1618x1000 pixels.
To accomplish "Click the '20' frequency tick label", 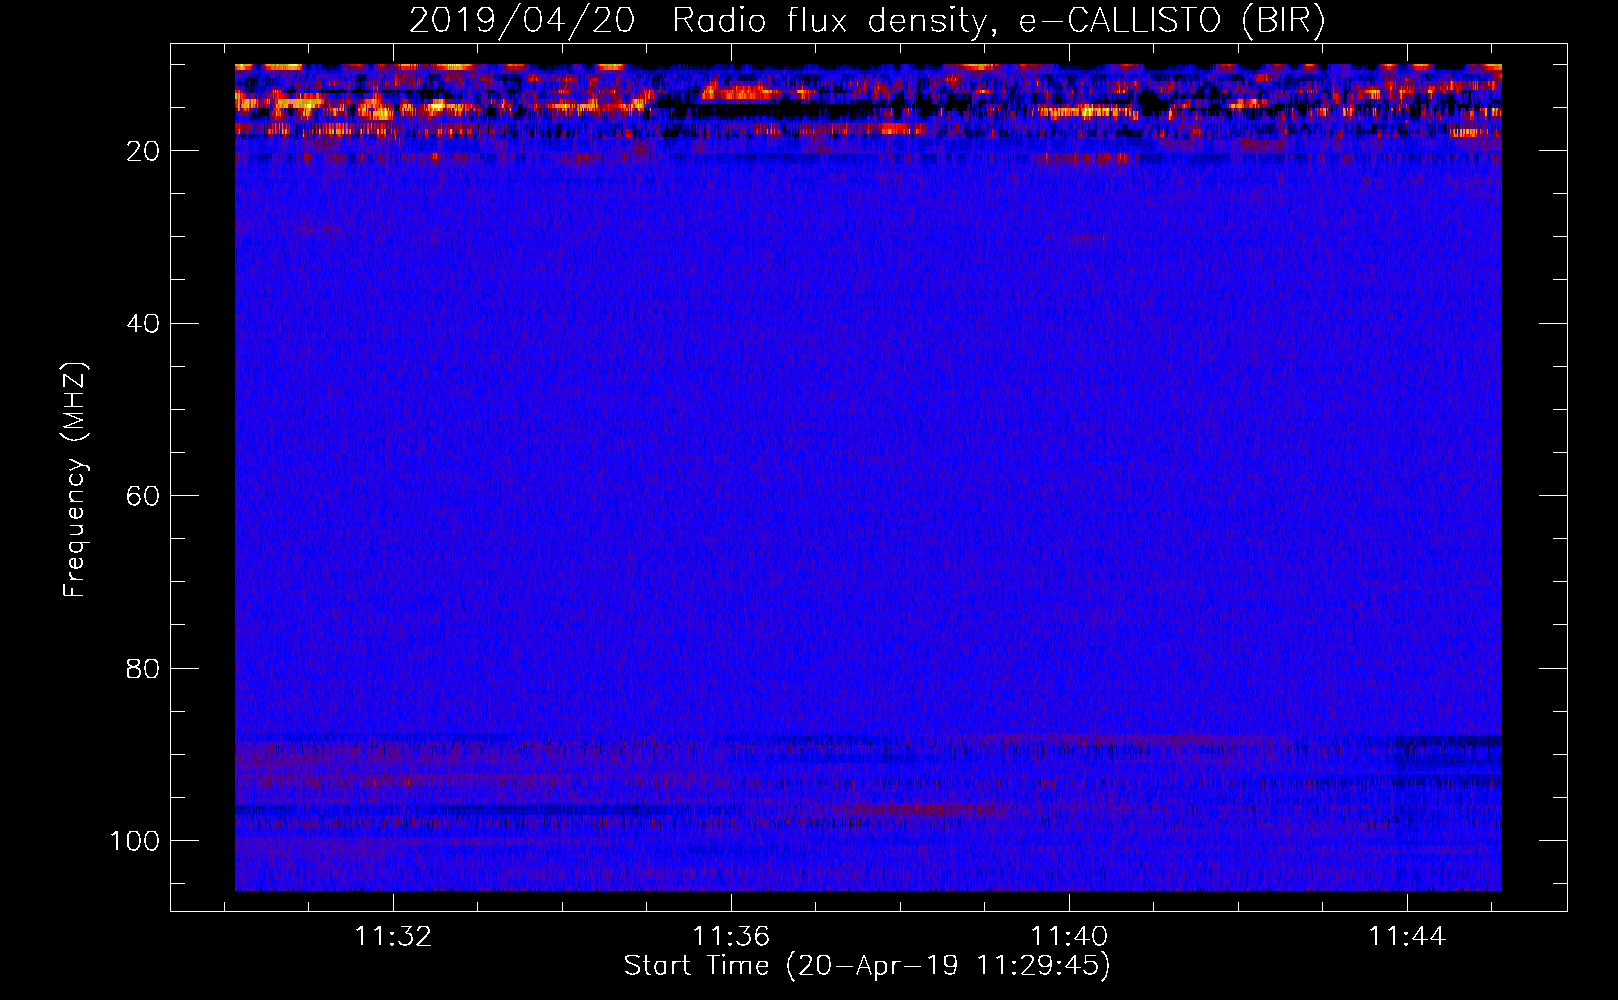I will click(x=143, y=151).
